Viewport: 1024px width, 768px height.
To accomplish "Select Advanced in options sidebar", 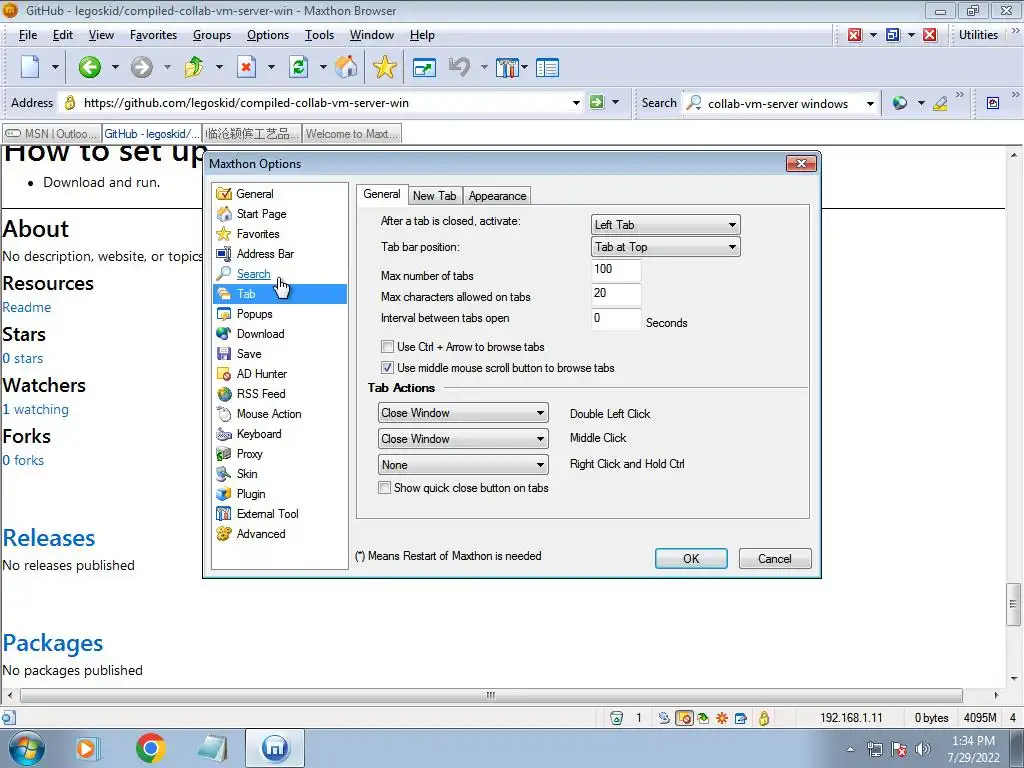I will pos(261,534).
